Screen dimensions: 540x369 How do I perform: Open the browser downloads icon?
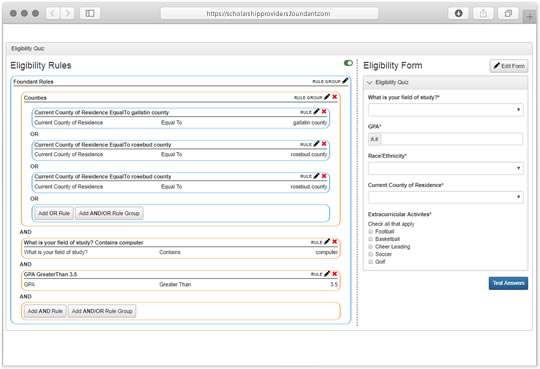tap(458, 13)
